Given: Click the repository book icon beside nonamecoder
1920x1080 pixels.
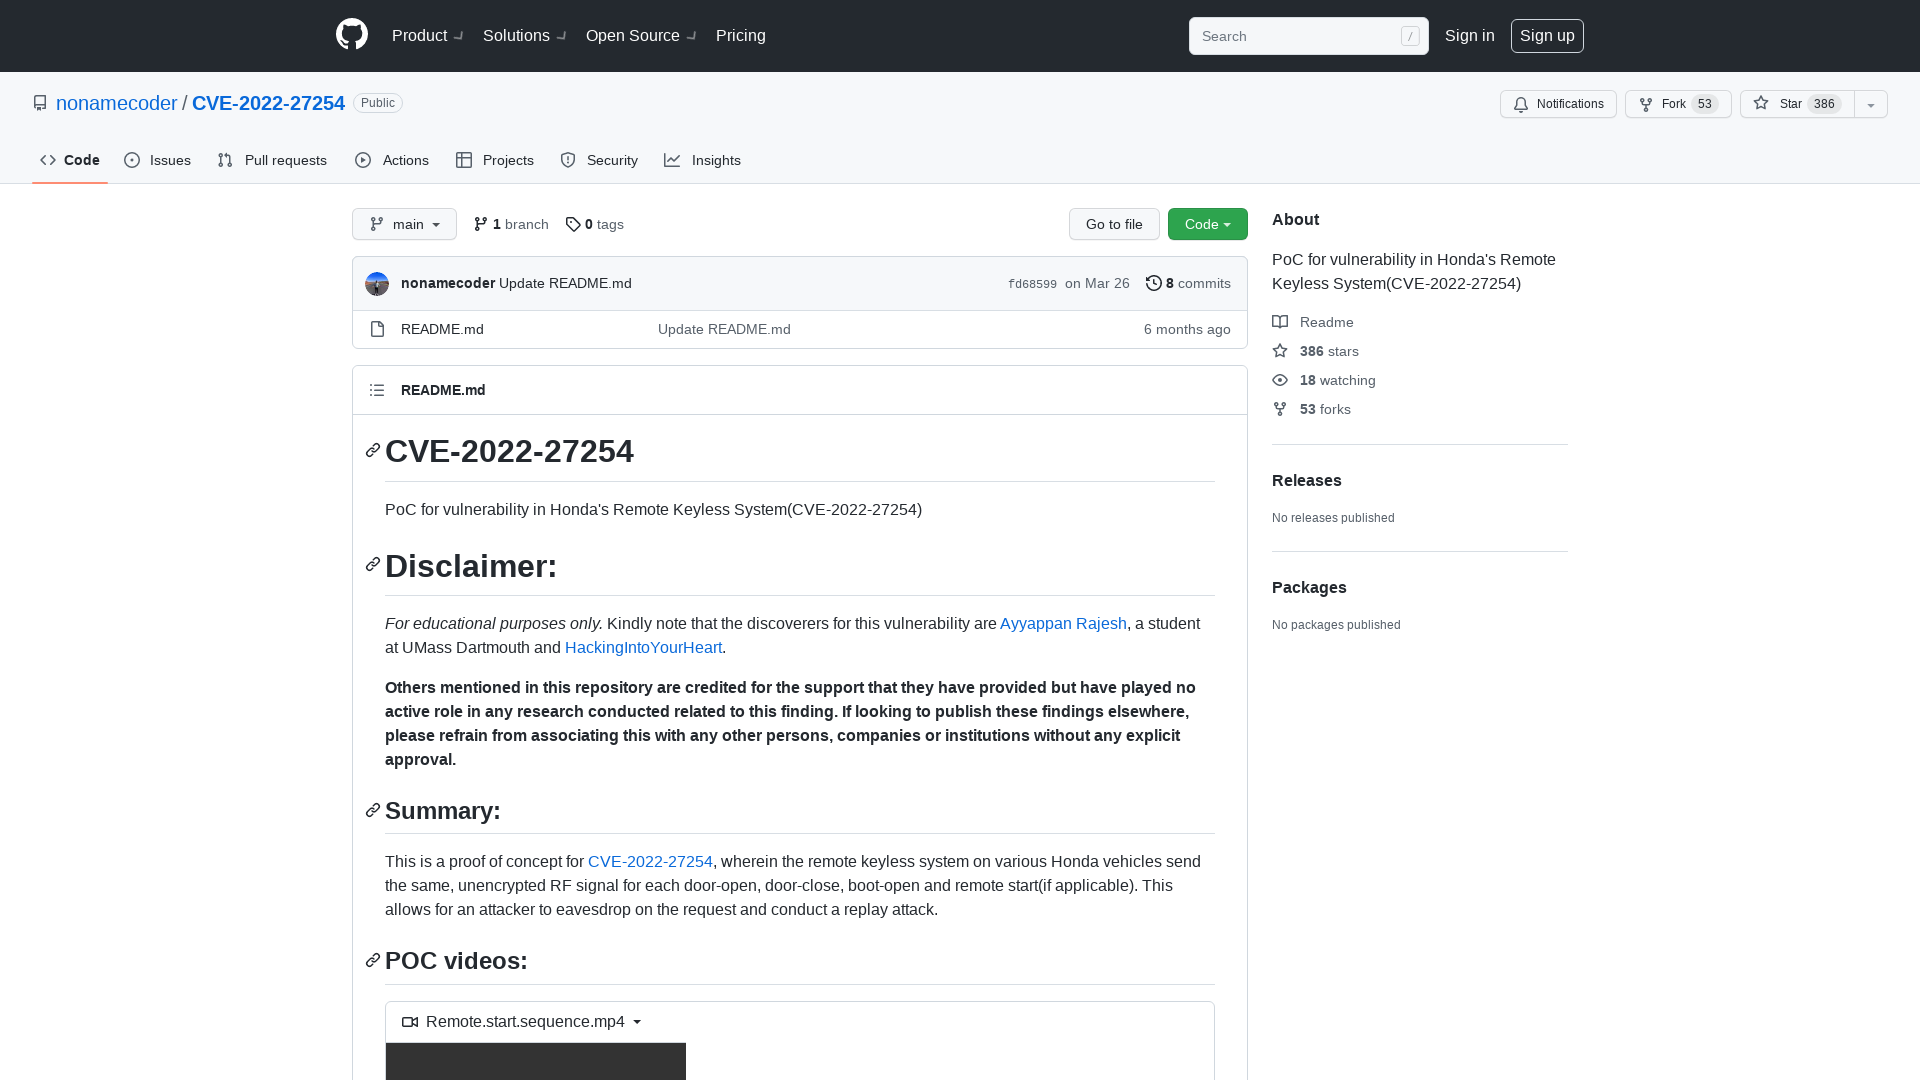Looking at the screenshot, I should point(40,103).
